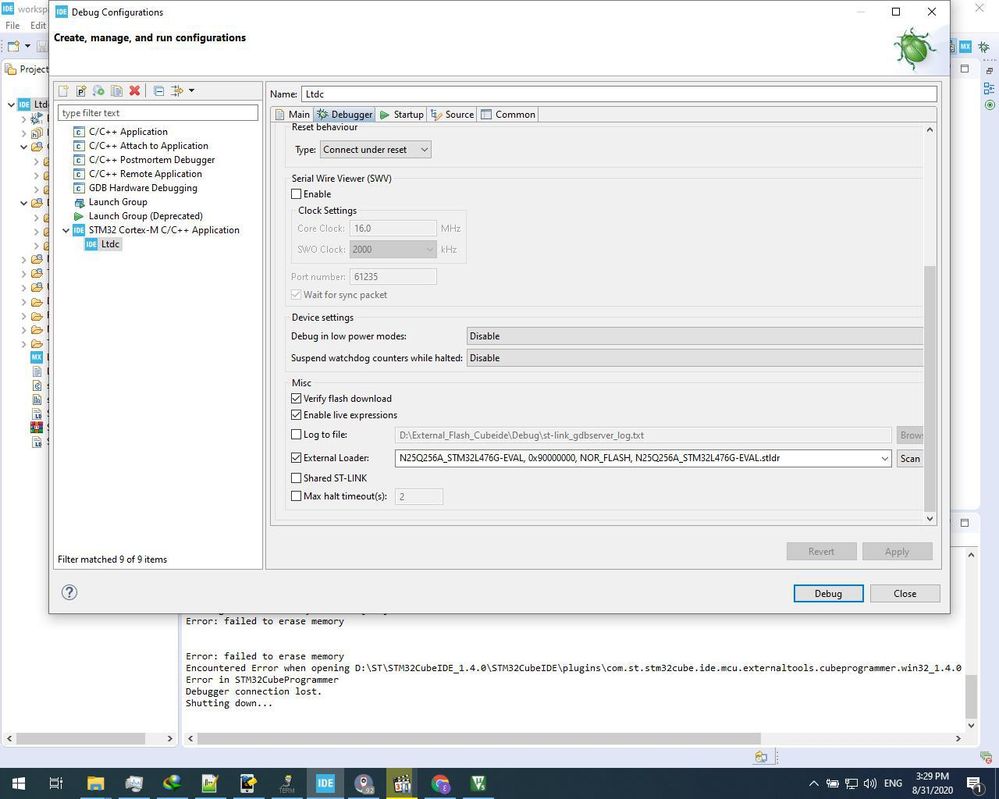The image size is (999, 799).
Task: Click the configuration Name field
Action: click(x=619, y=94)
